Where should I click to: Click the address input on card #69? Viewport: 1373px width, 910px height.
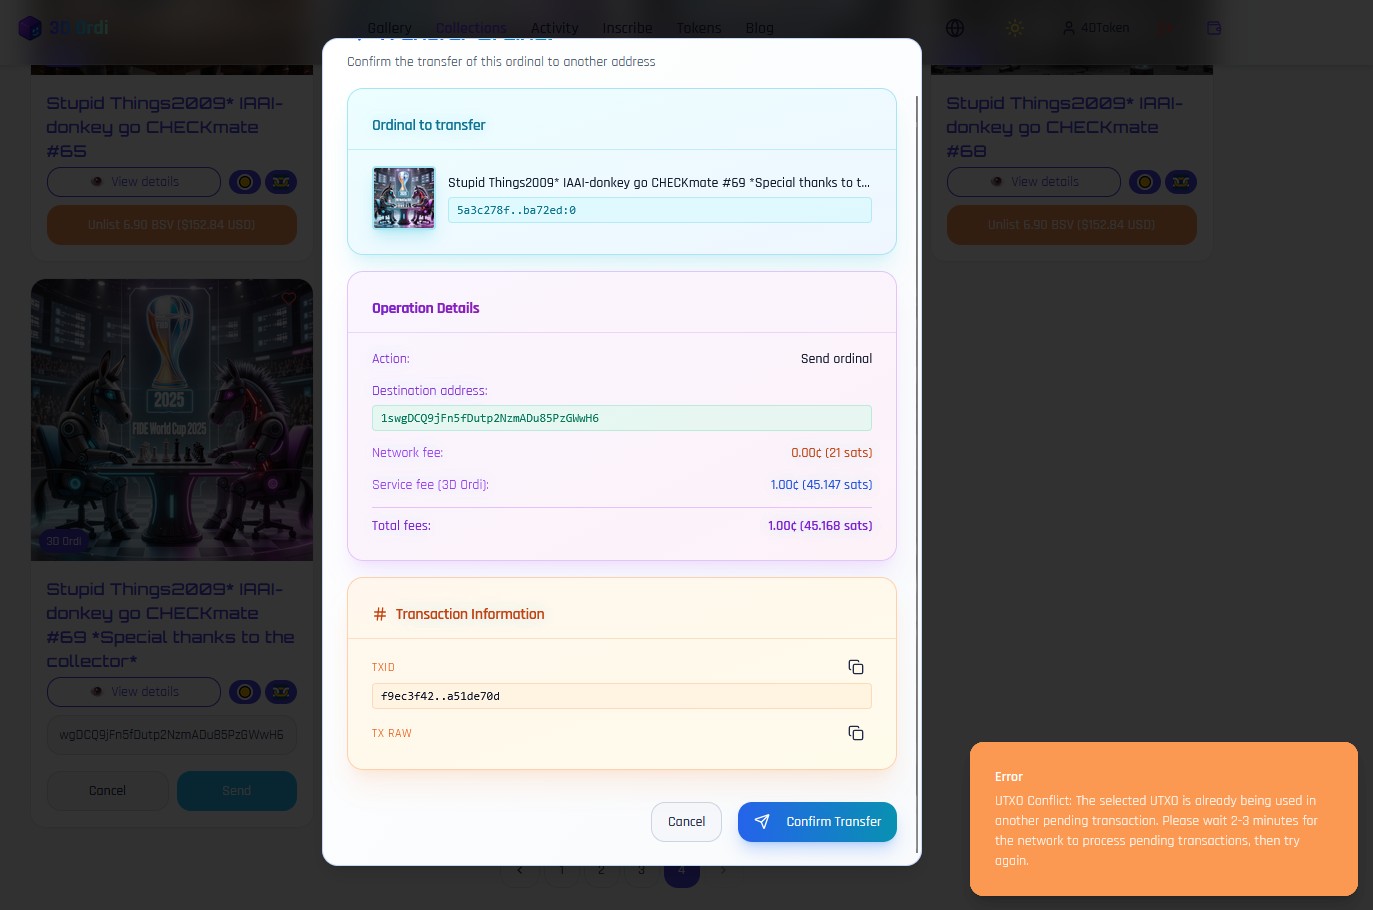[172, 735]
